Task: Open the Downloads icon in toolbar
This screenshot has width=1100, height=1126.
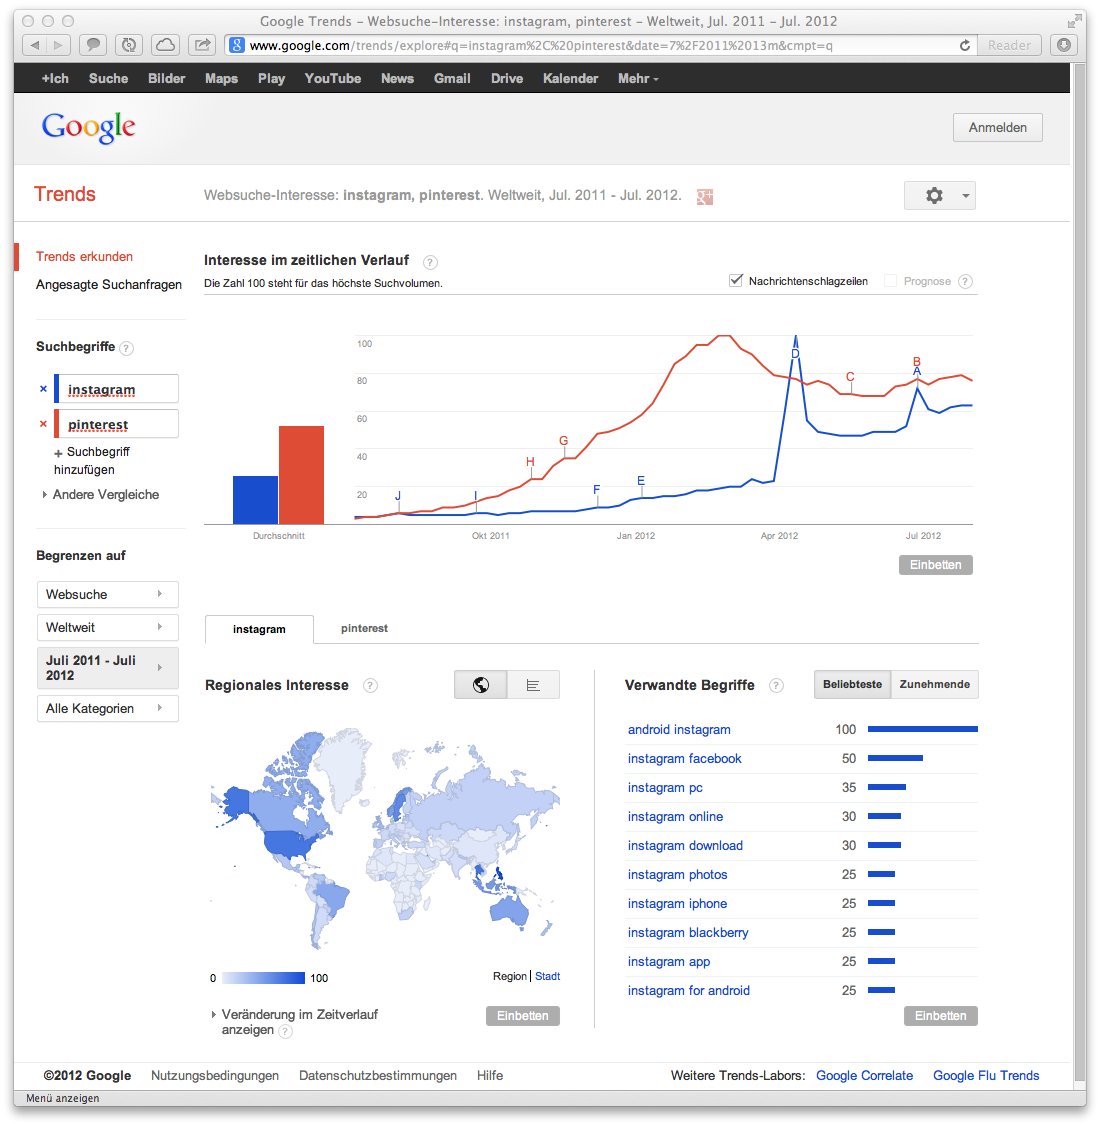Action: [1064, 45]
